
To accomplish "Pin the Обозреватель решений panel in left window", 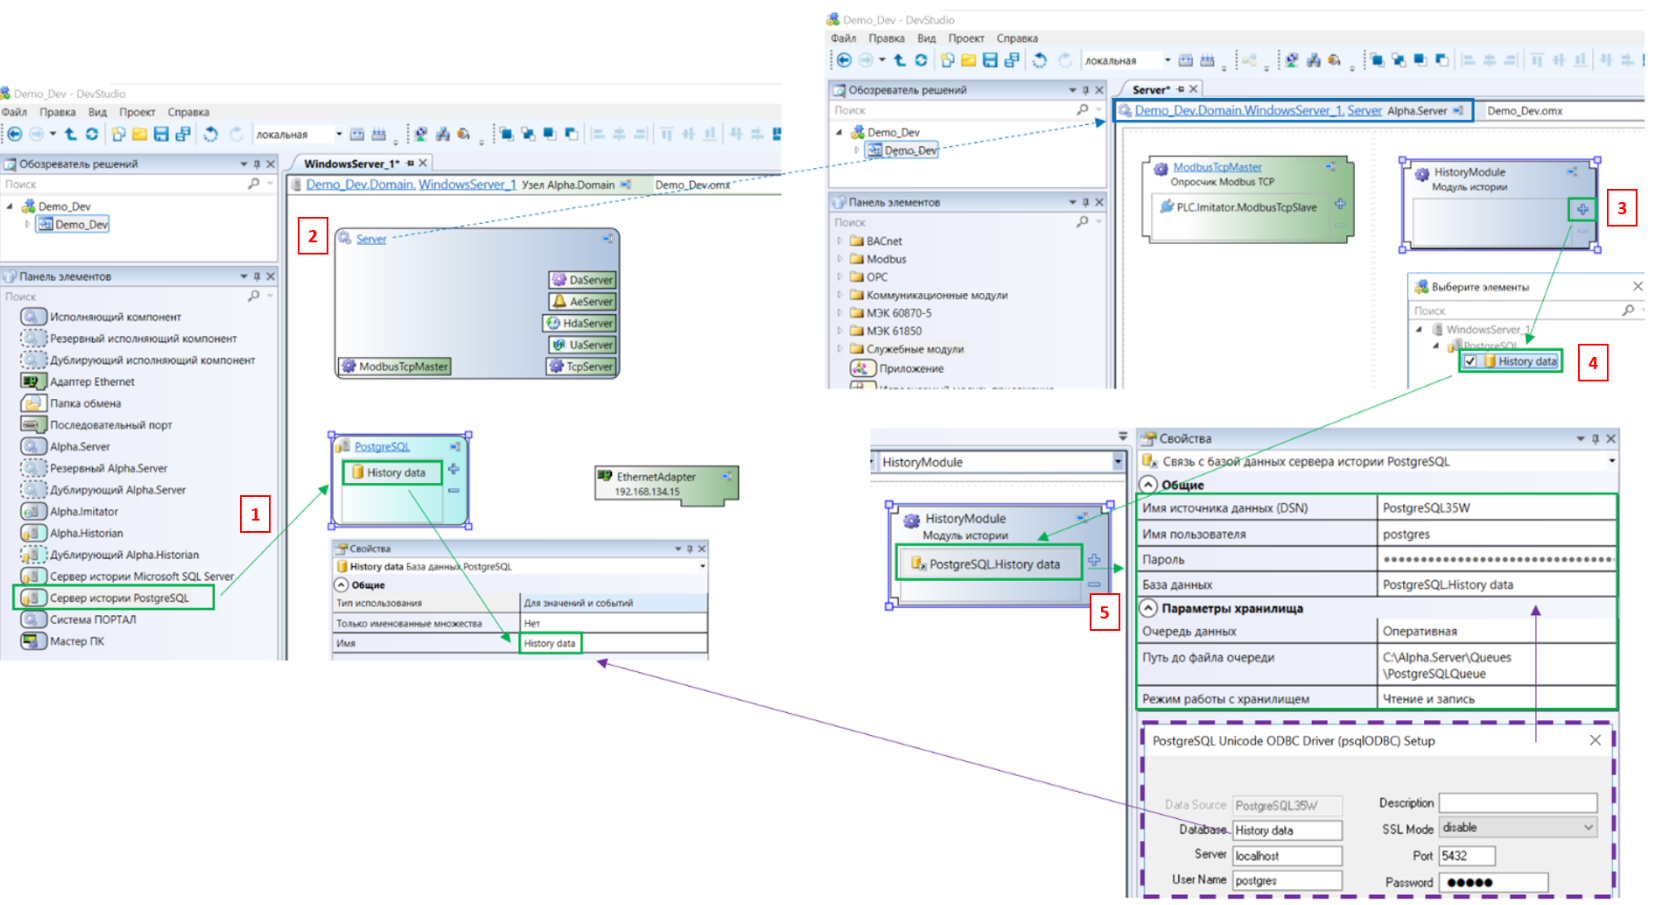I will point(257,164).
